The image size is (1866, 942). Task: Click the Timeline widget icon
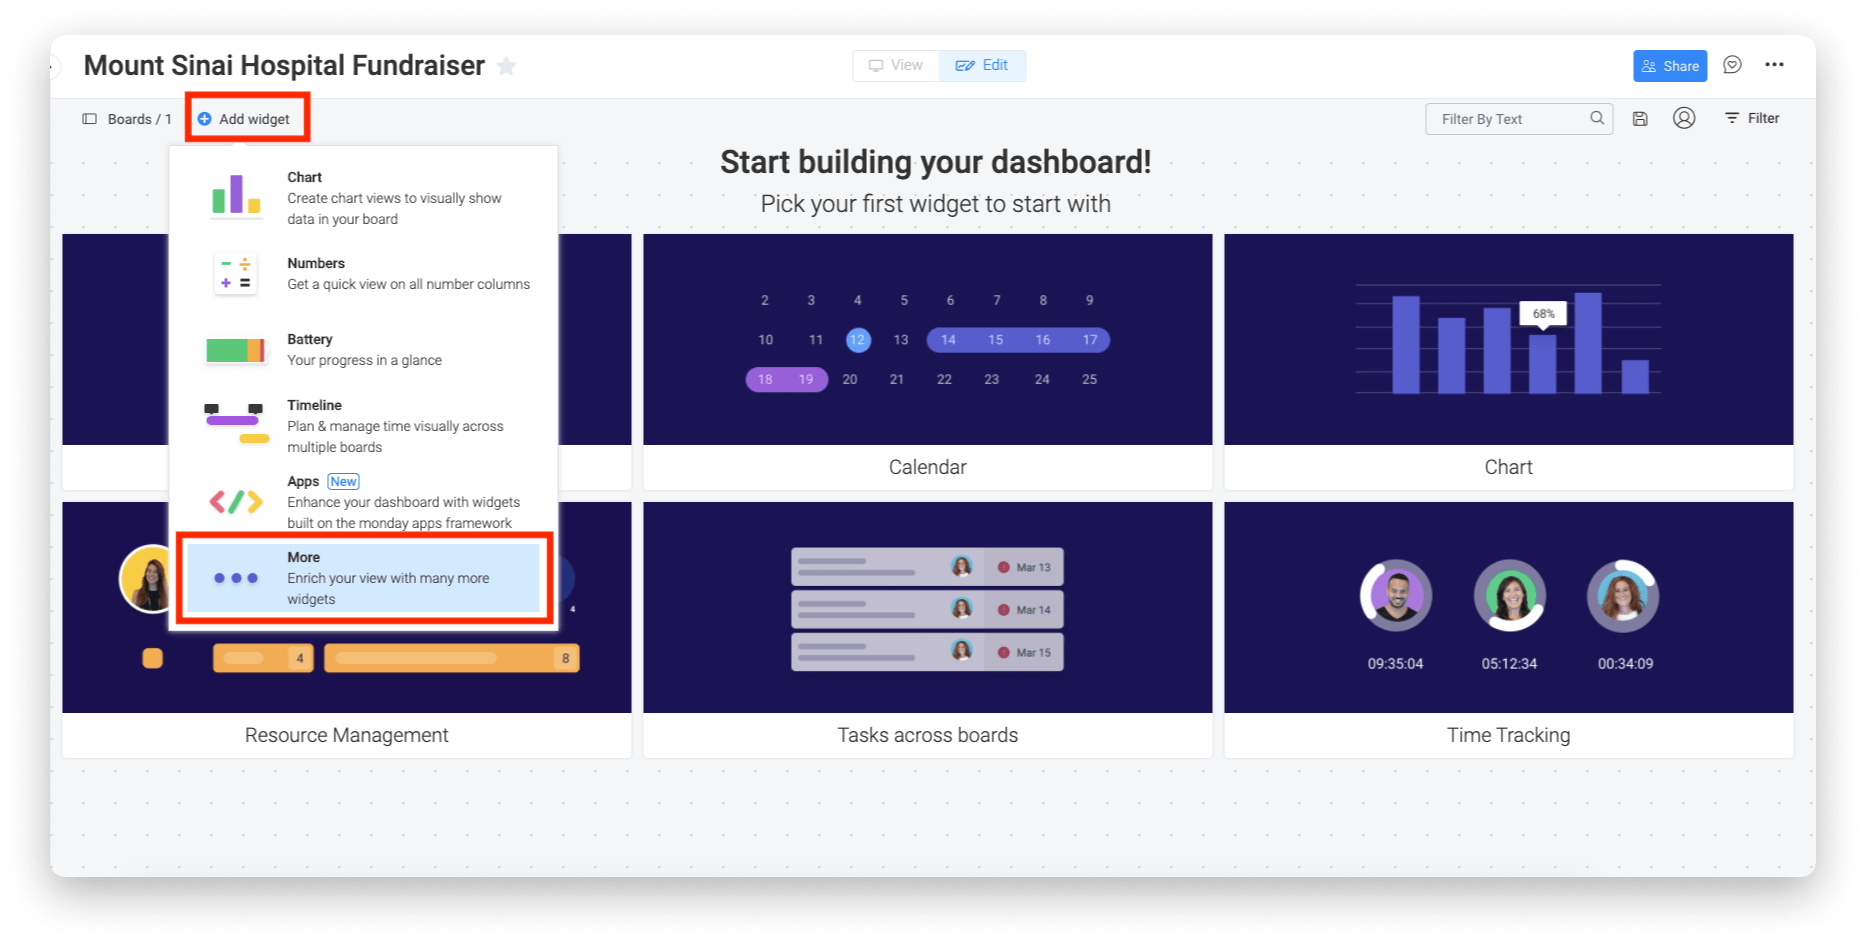[236, 424]
